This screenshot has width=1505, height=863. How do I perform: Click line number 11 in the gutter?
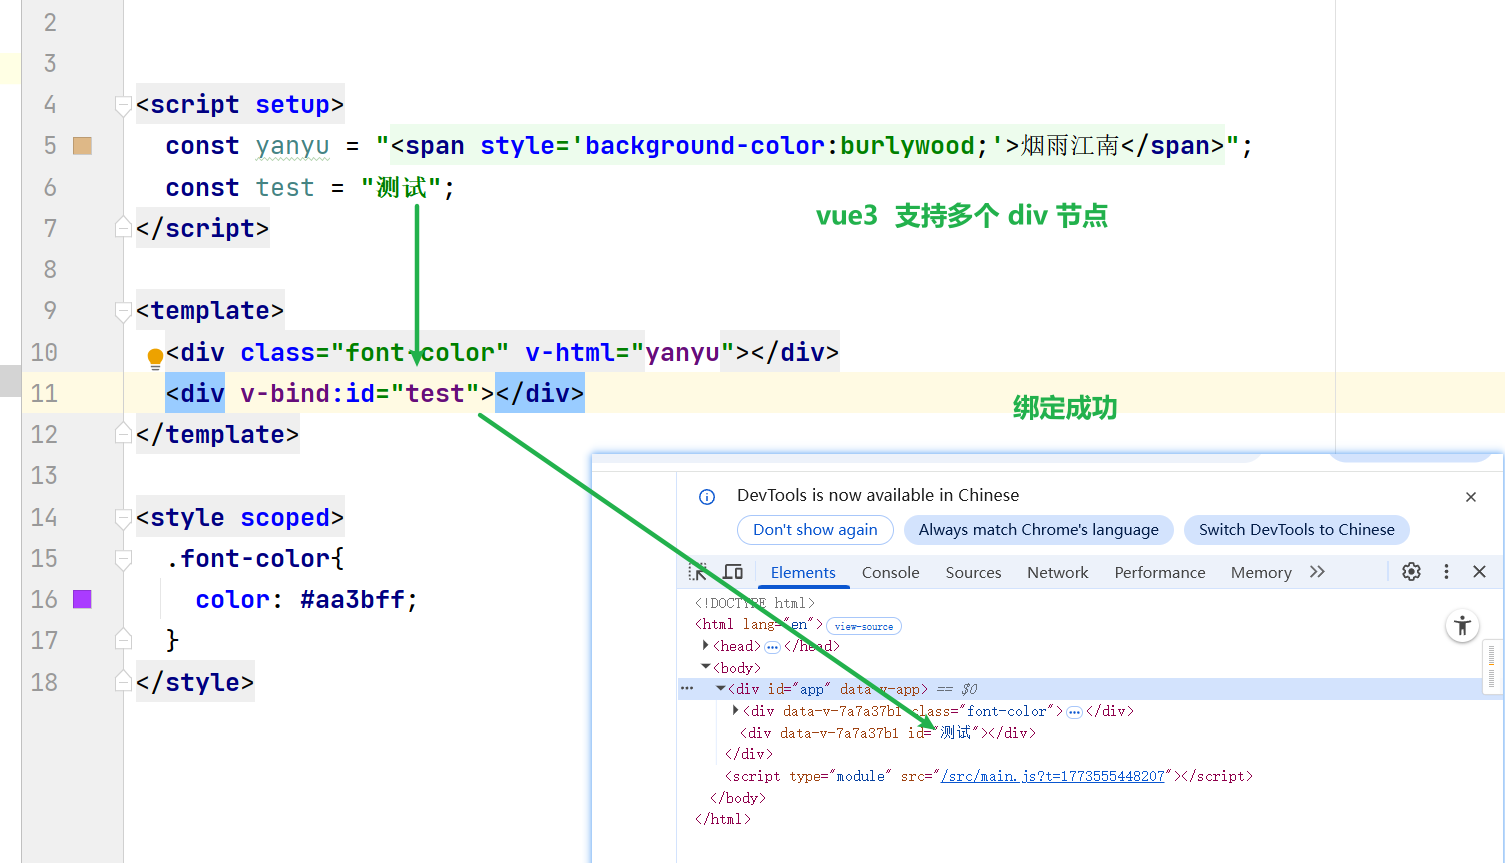(44, 393)
